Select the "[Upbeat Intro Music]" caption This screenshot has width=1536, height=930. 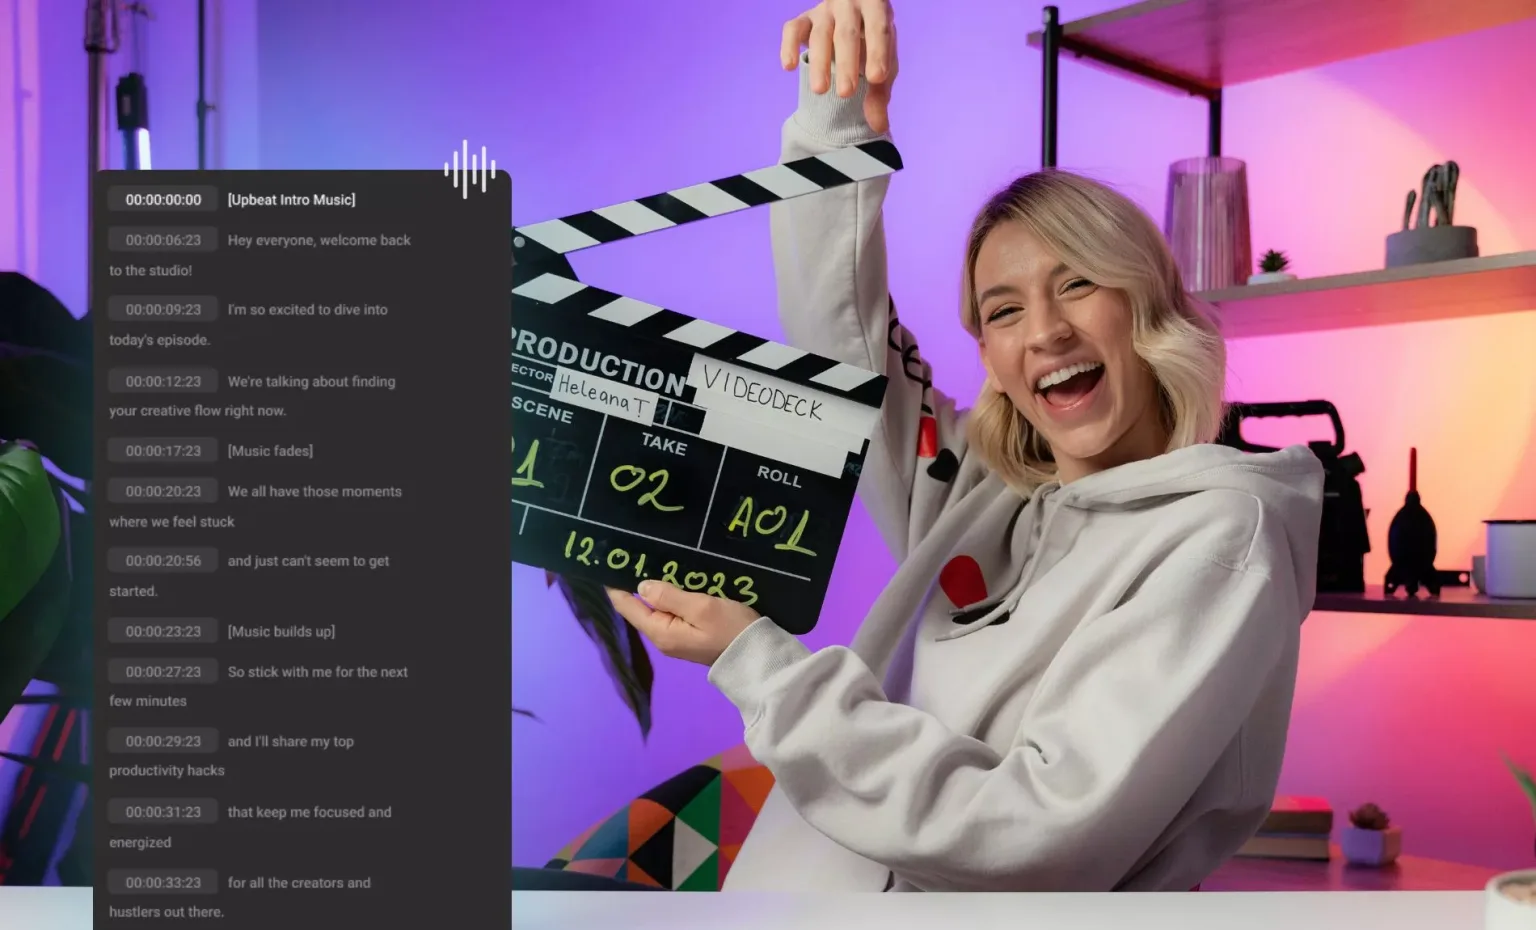[291, 200]
